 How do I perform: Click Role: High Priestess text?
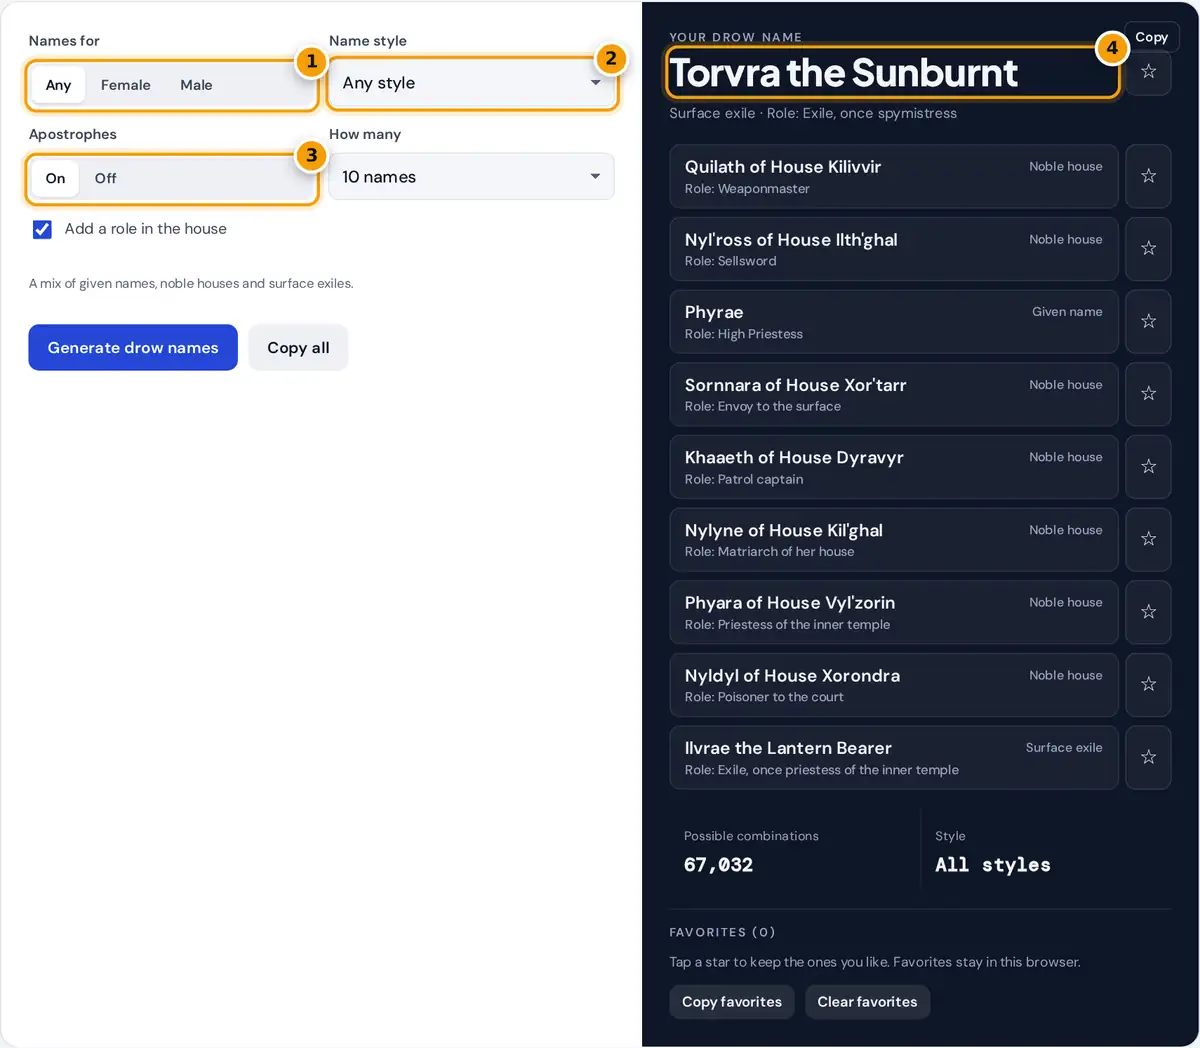744,334
